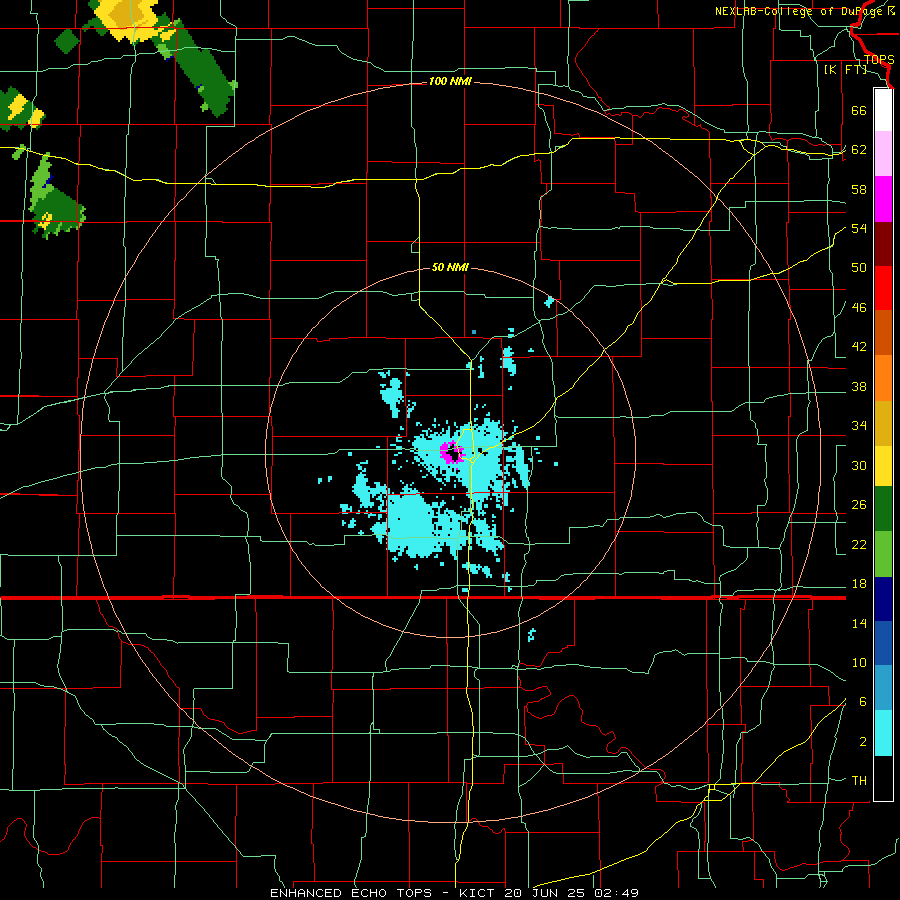Click the medium blue 14 kft legend swatch
Screen dimensions: 900x900
pos(883,642)
